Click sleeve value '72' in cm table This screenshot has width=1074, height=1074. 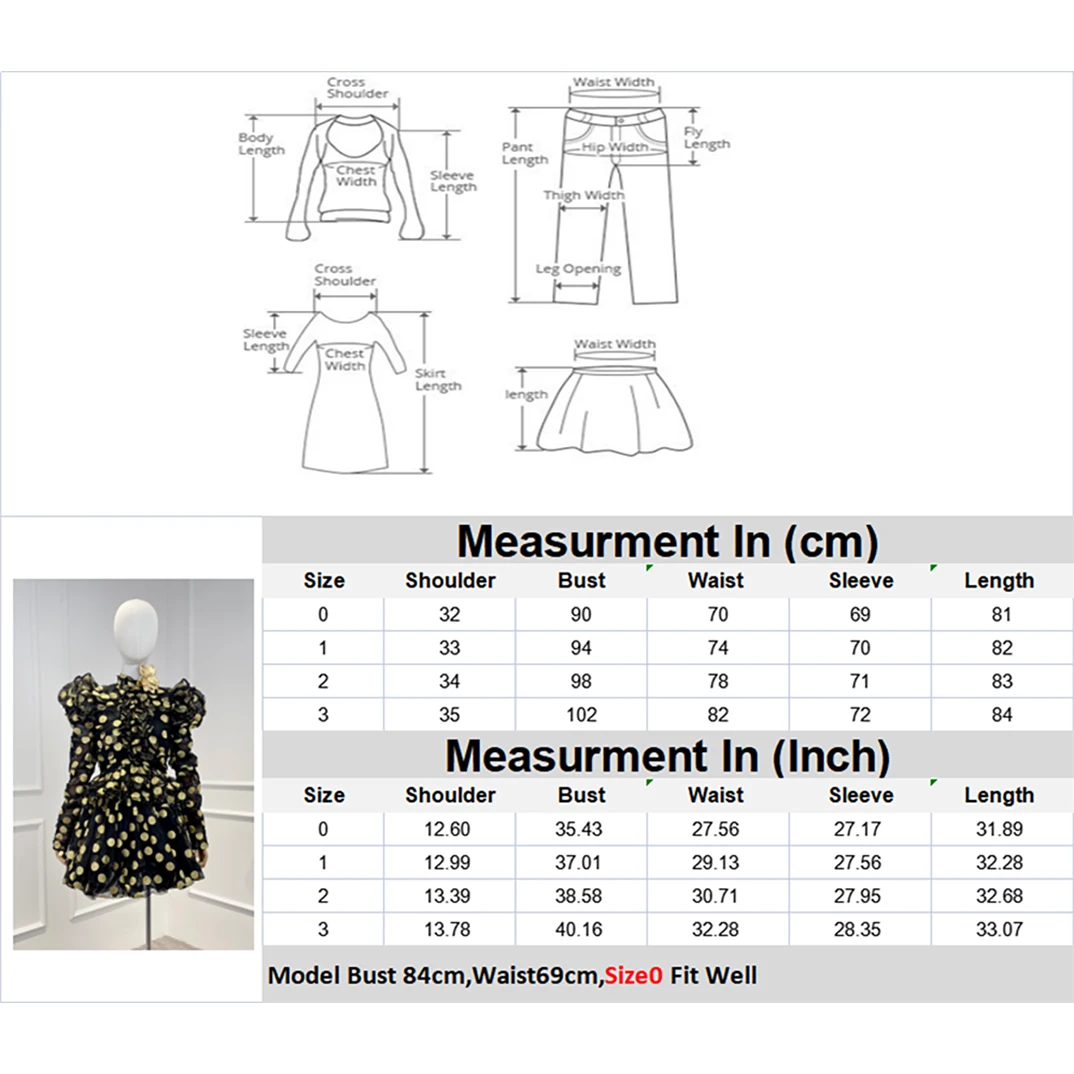click(x=860, y=715)
